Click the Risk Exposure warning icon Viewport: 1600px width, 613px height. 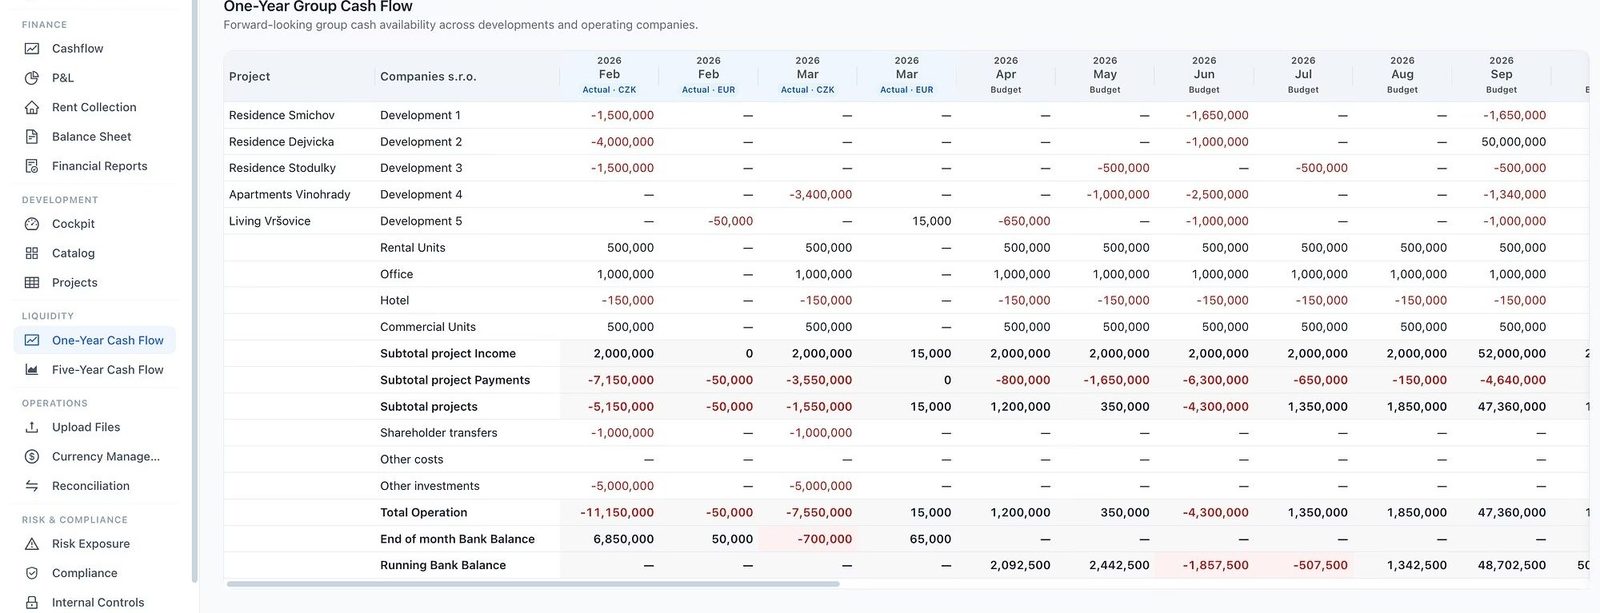[32, 544]
